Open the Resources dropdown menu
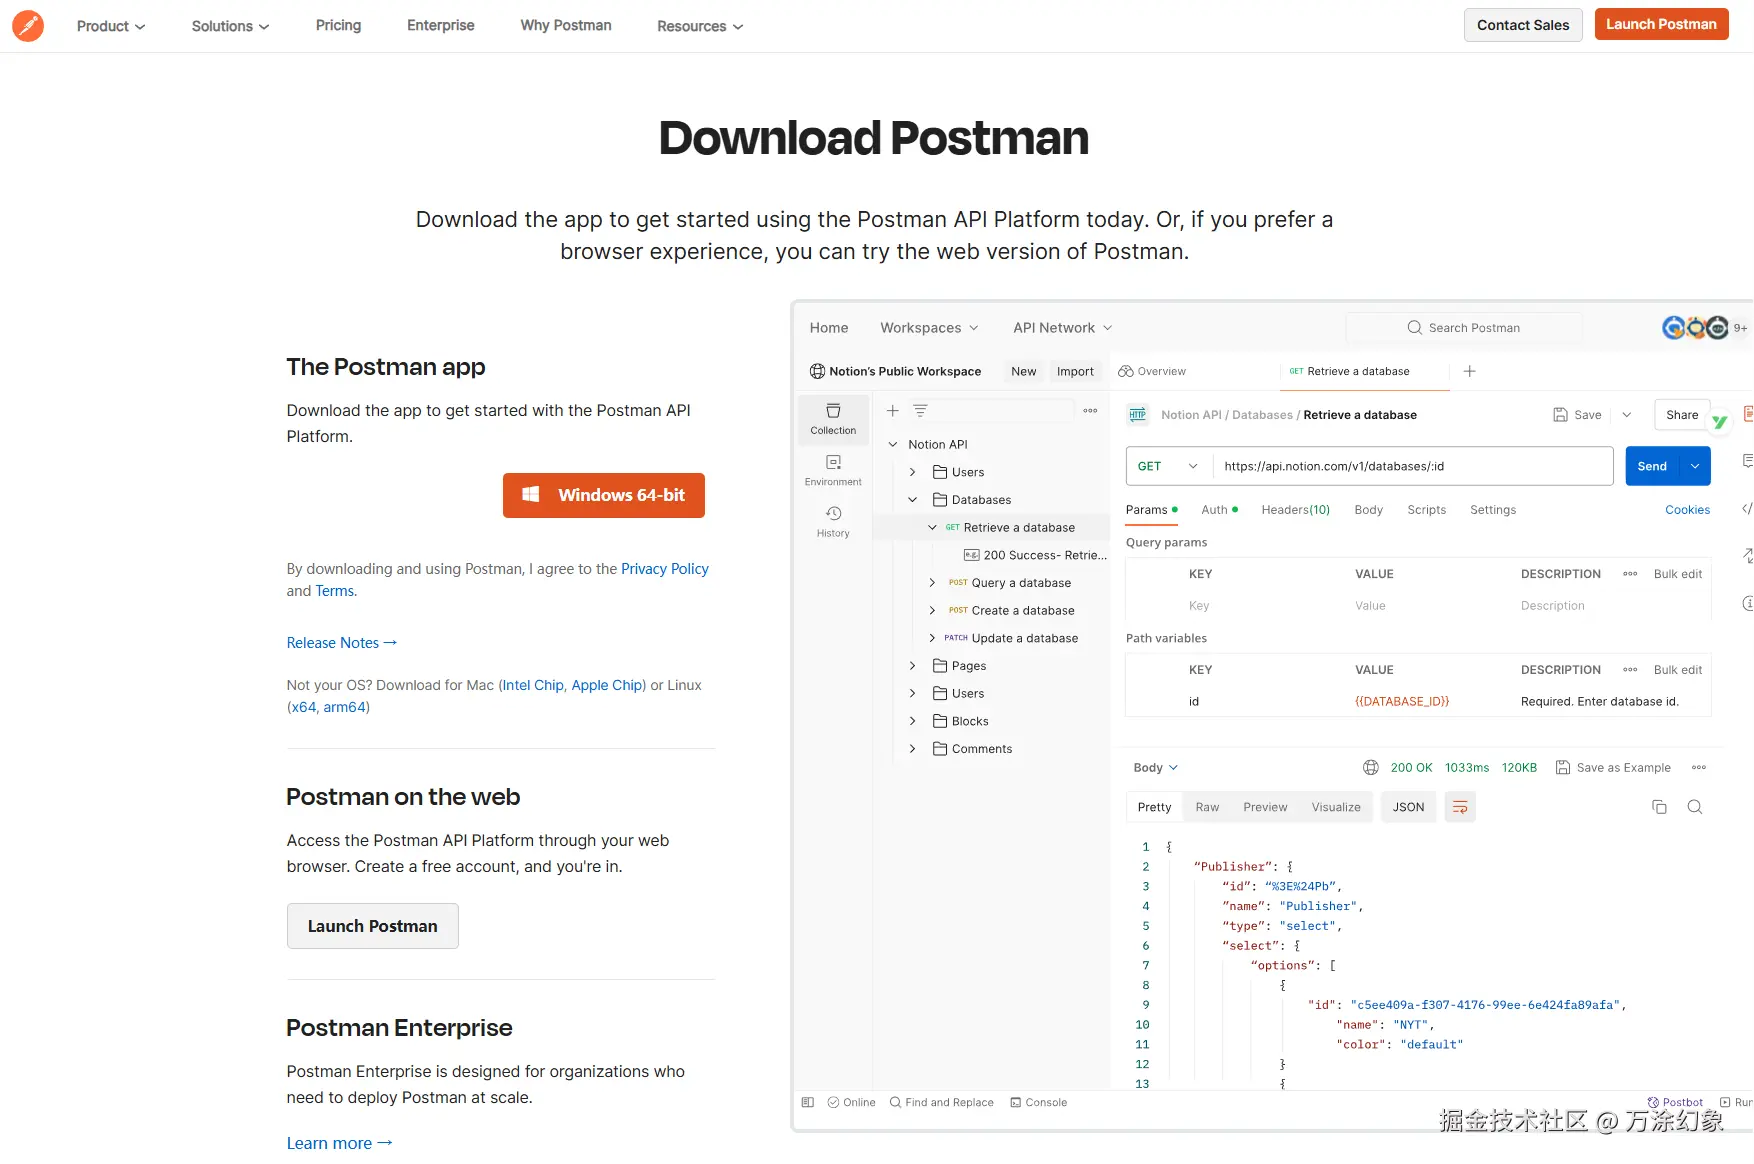 [x=700, y=26]
